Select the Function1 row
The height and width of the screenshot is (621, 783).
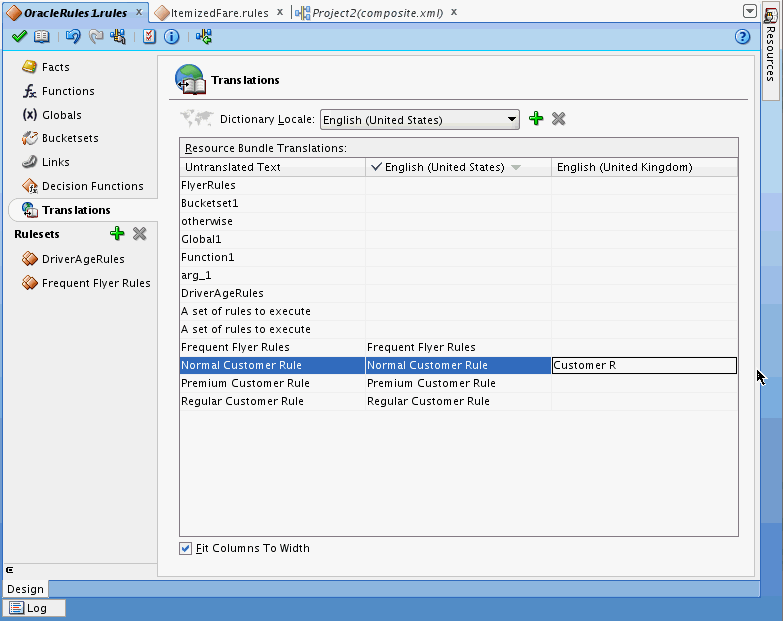(x=458, y=257)
